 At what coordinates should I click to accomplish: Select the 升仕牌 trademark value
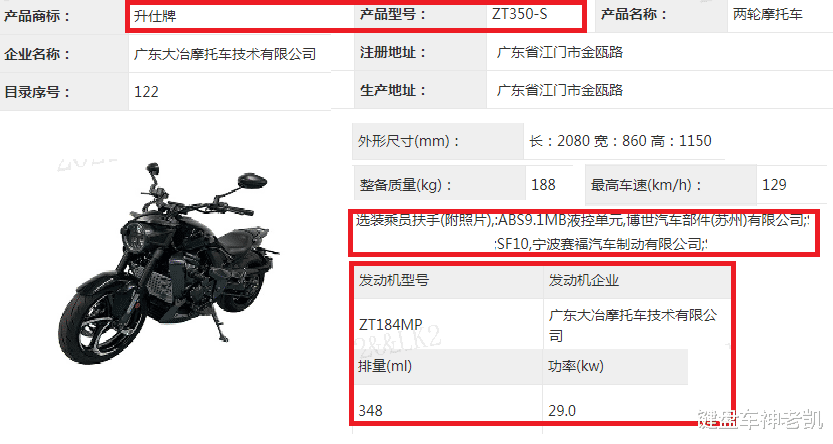point(155,16)
